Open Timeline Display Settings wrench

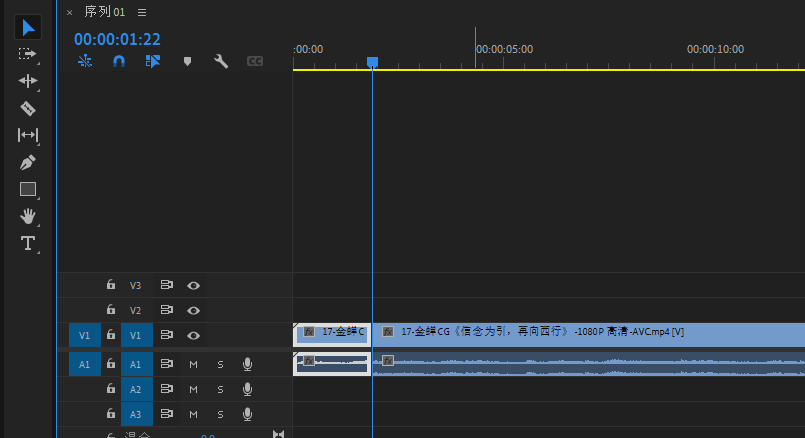(221, 61)
